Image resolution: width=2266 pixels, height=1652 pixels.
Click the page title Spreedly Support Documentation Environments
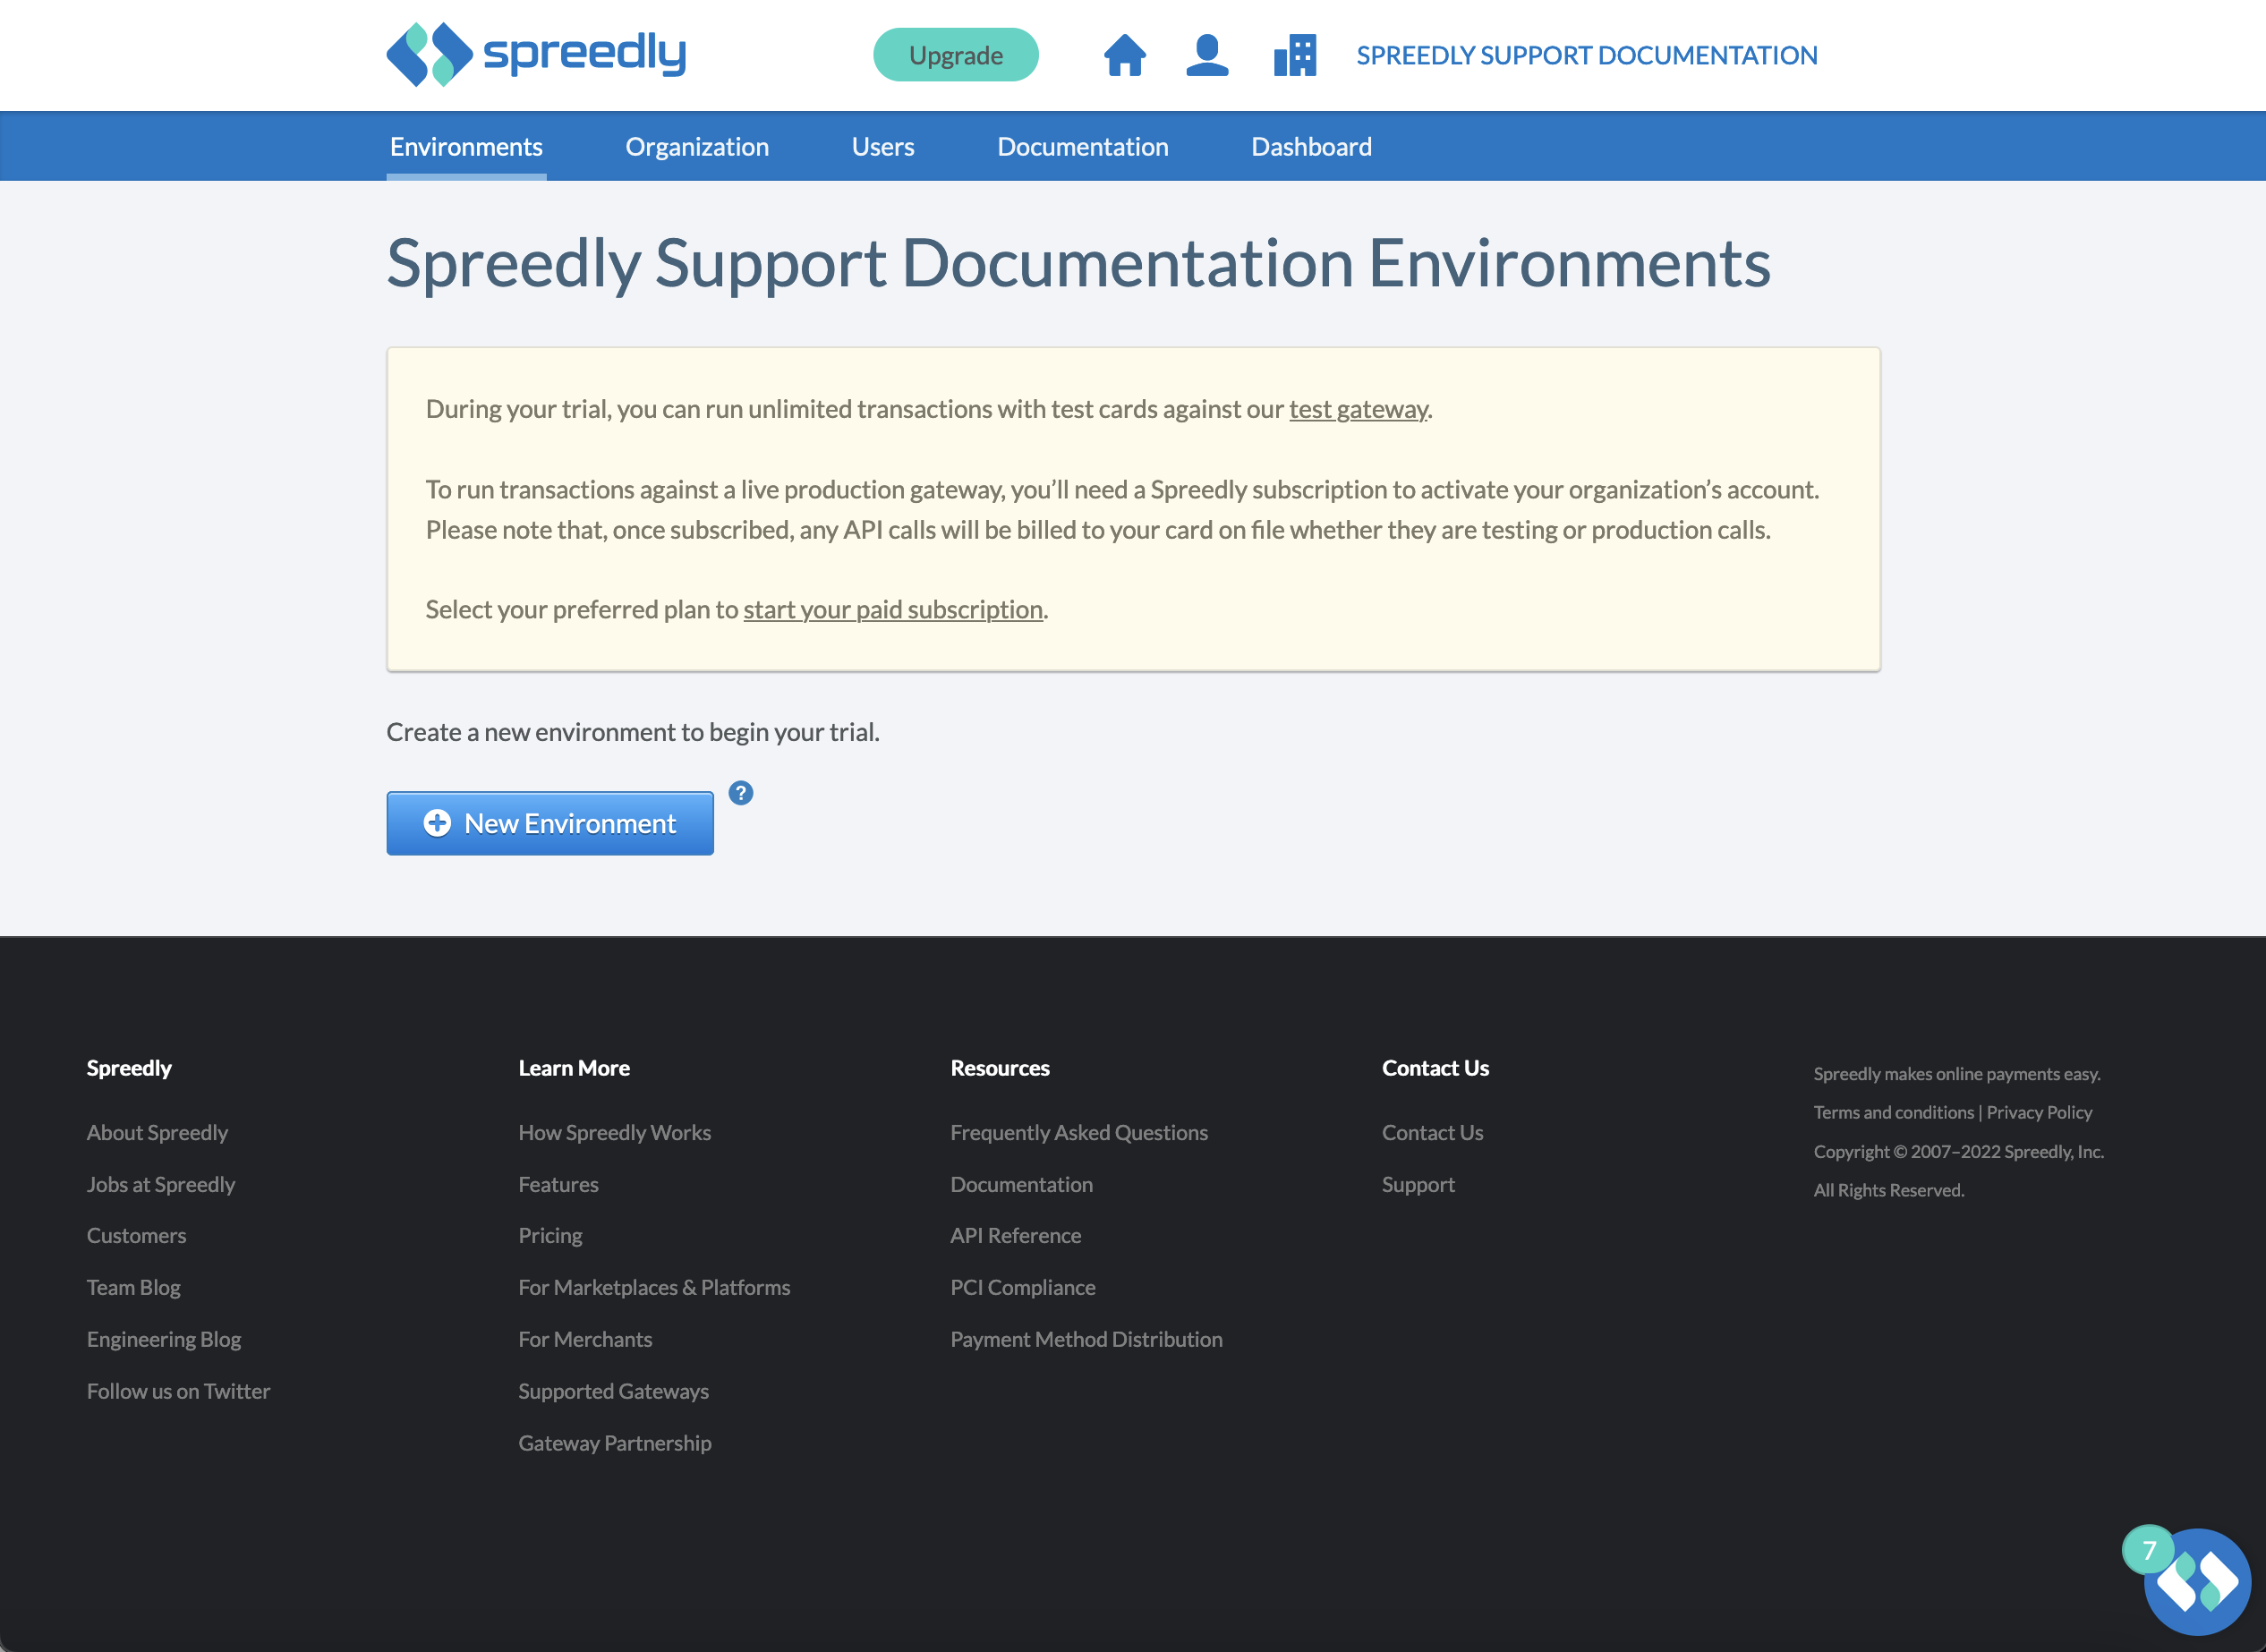[x=1078, y=263]
